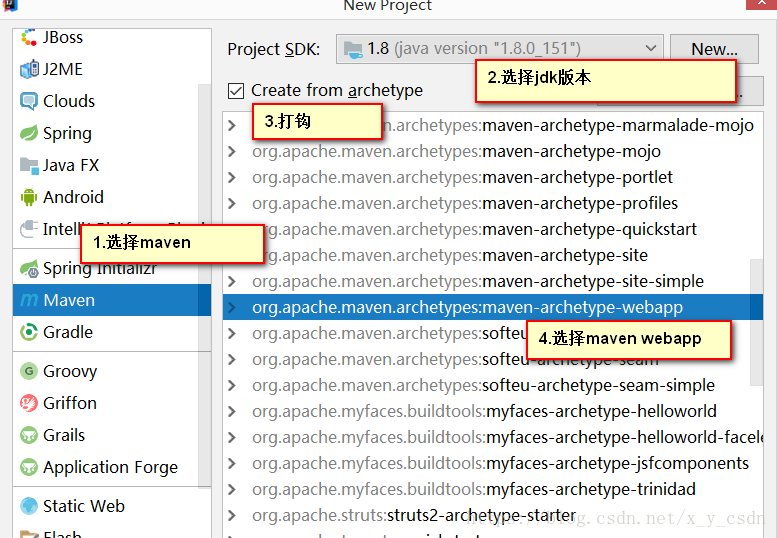The image size is (777, 538).
Task: Expand the maven-archetype-site-simple node
Action: (232, 281)
